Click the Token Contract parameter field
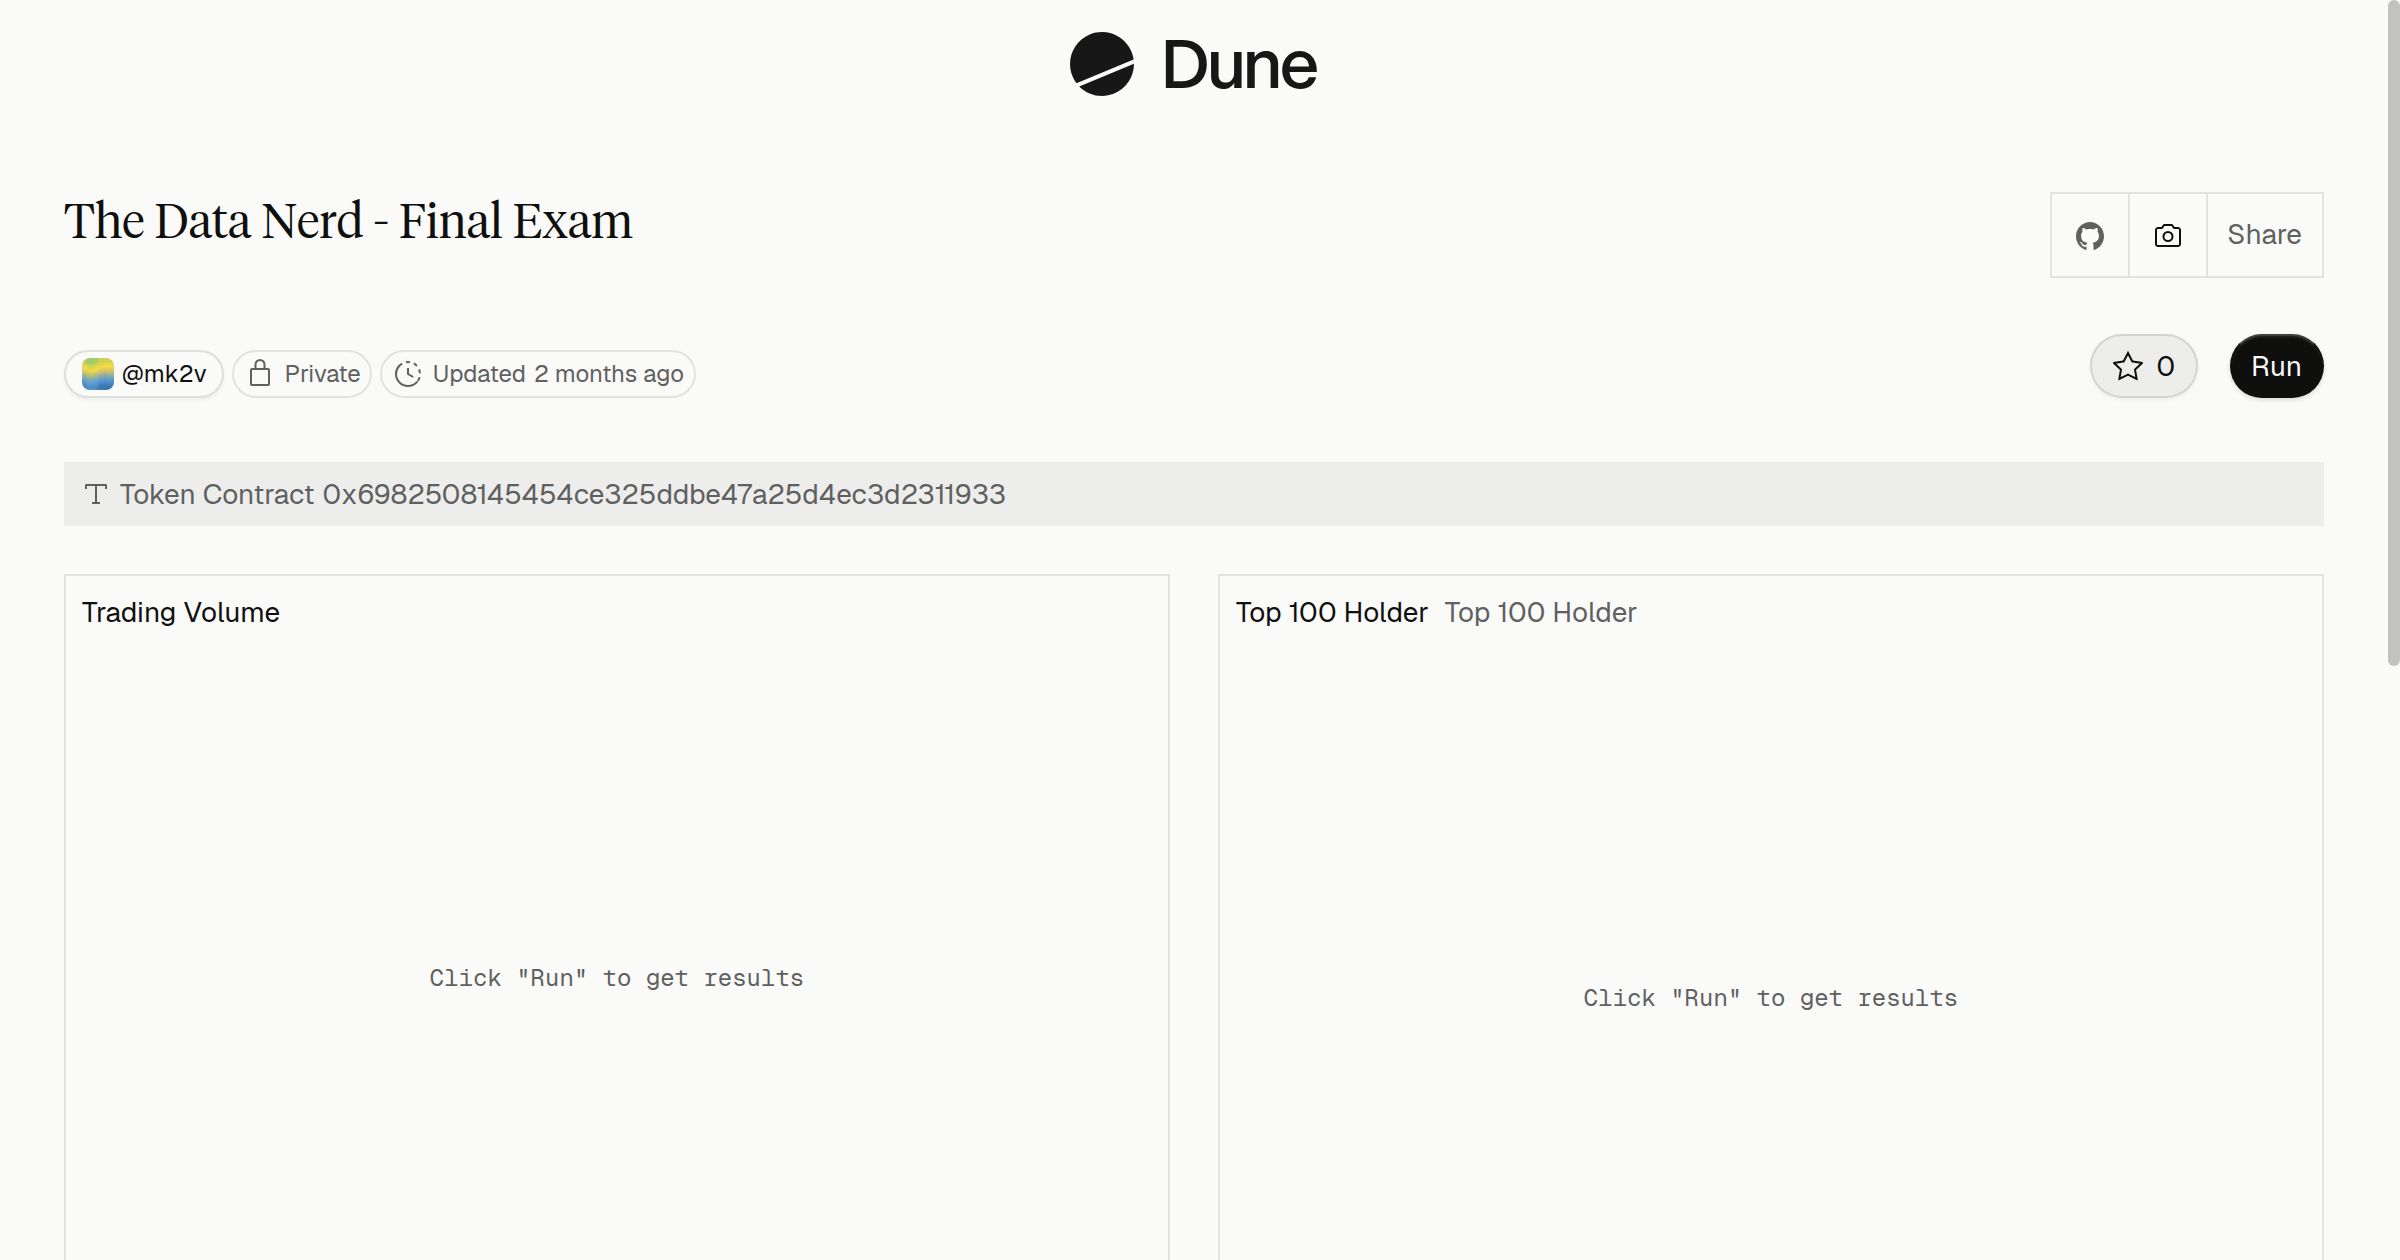Image resolution: width=2400 pixels, height=1260 pixels. click(x=1193, y=494)
